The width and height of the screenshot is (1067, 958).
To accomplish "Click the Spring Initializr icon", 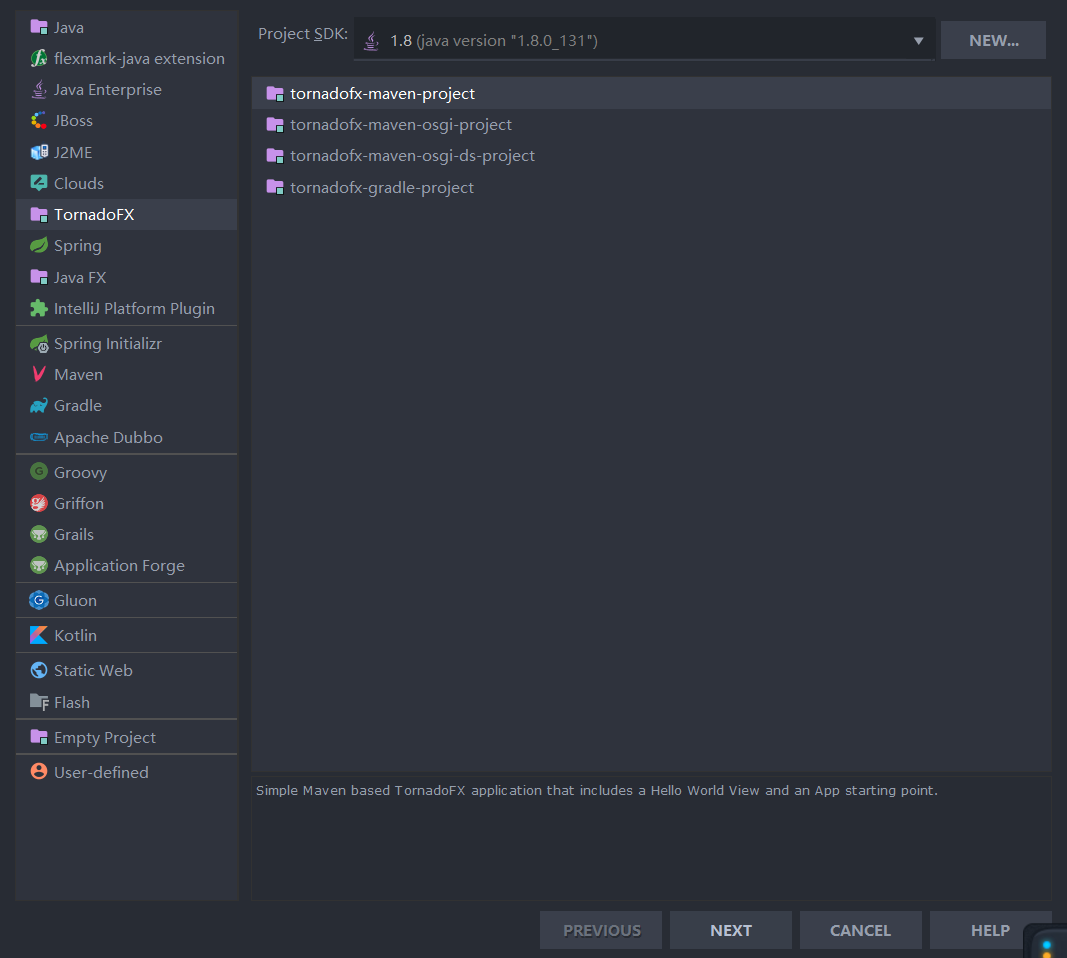I will [39, 344].
